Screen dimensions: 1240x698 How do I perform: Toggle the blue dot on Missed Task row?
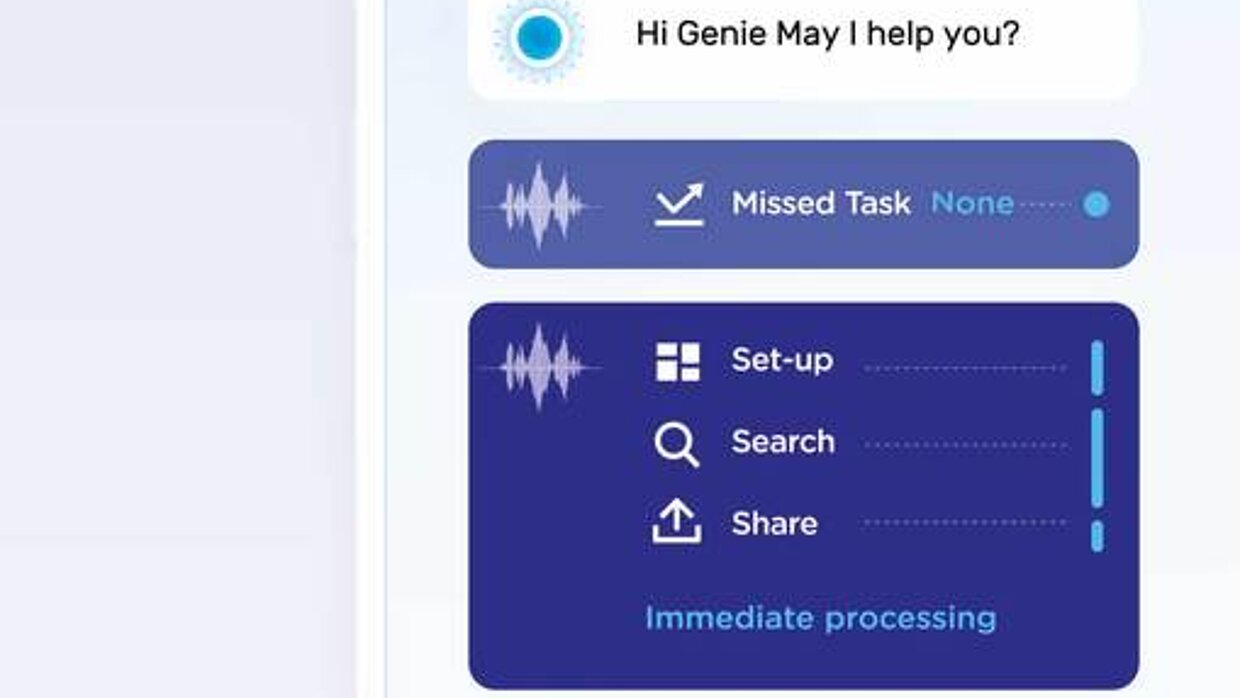(1096, 205)
